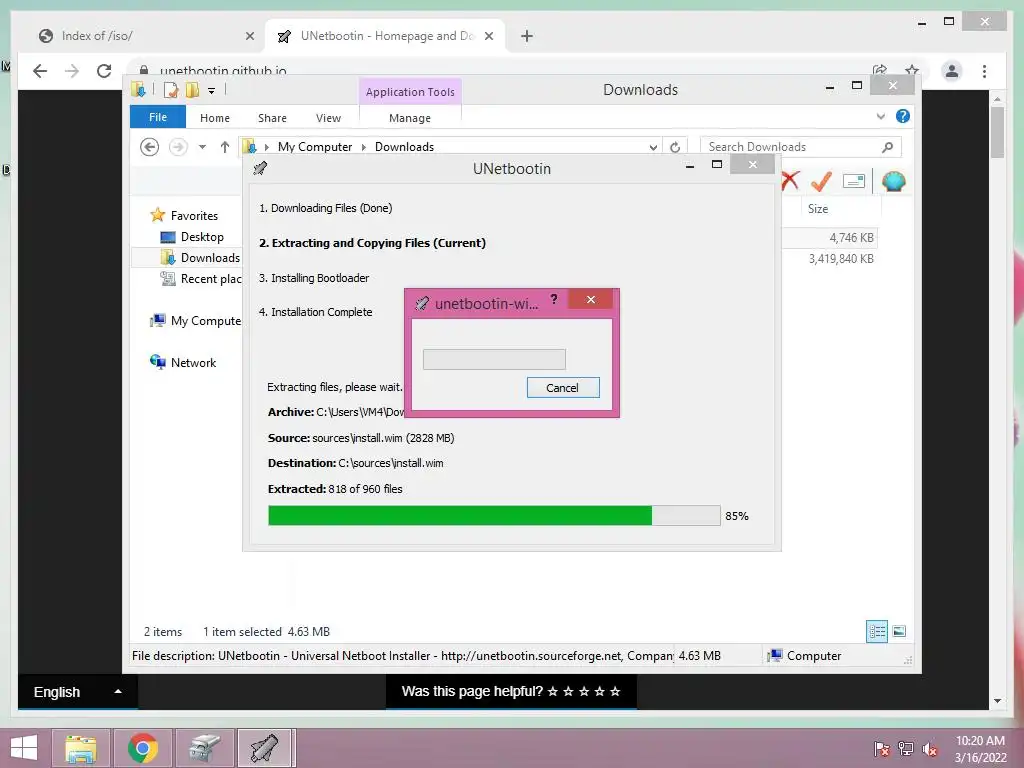Switch to details view icon in explorer
Image resolution: width=1024 pixels, height=768 pixels.
pos(876,631)
